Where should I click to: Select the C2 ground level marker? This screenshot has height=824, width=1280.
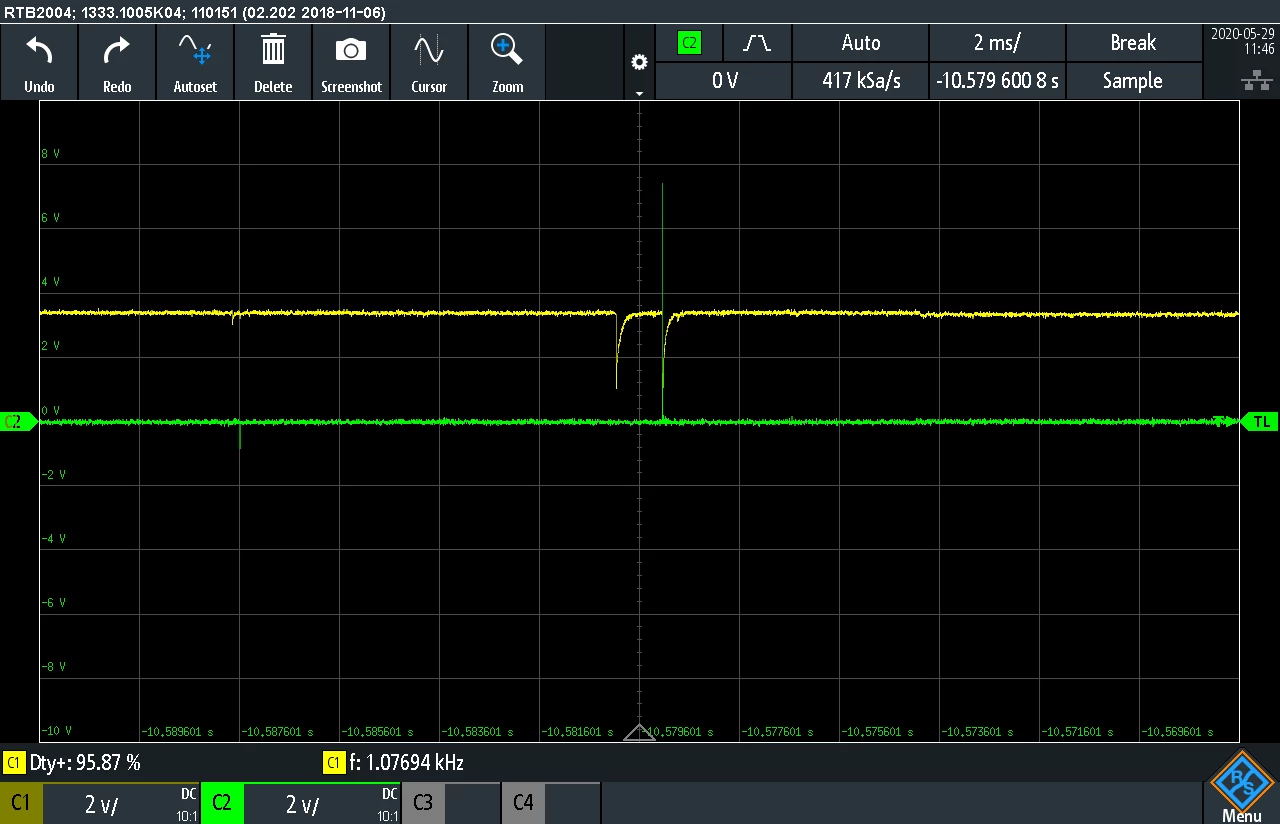(18, 422)
